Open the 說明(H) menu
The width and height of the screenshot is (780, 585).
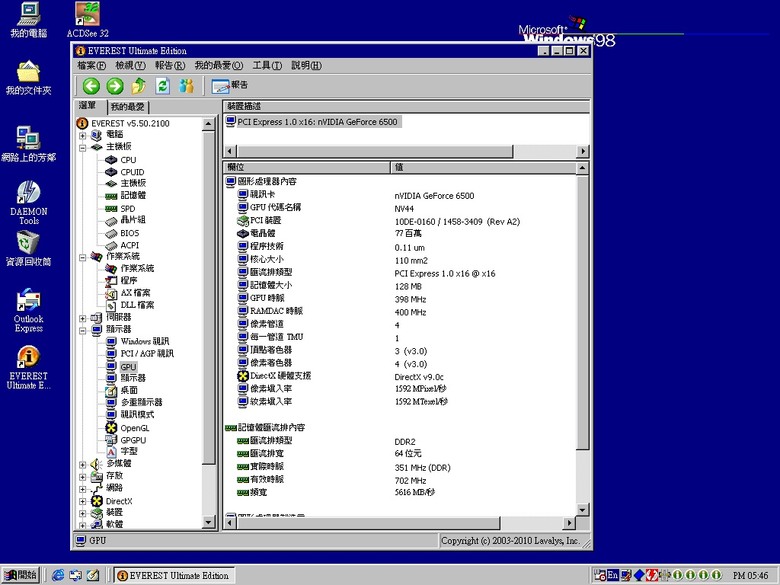[306, 65]
